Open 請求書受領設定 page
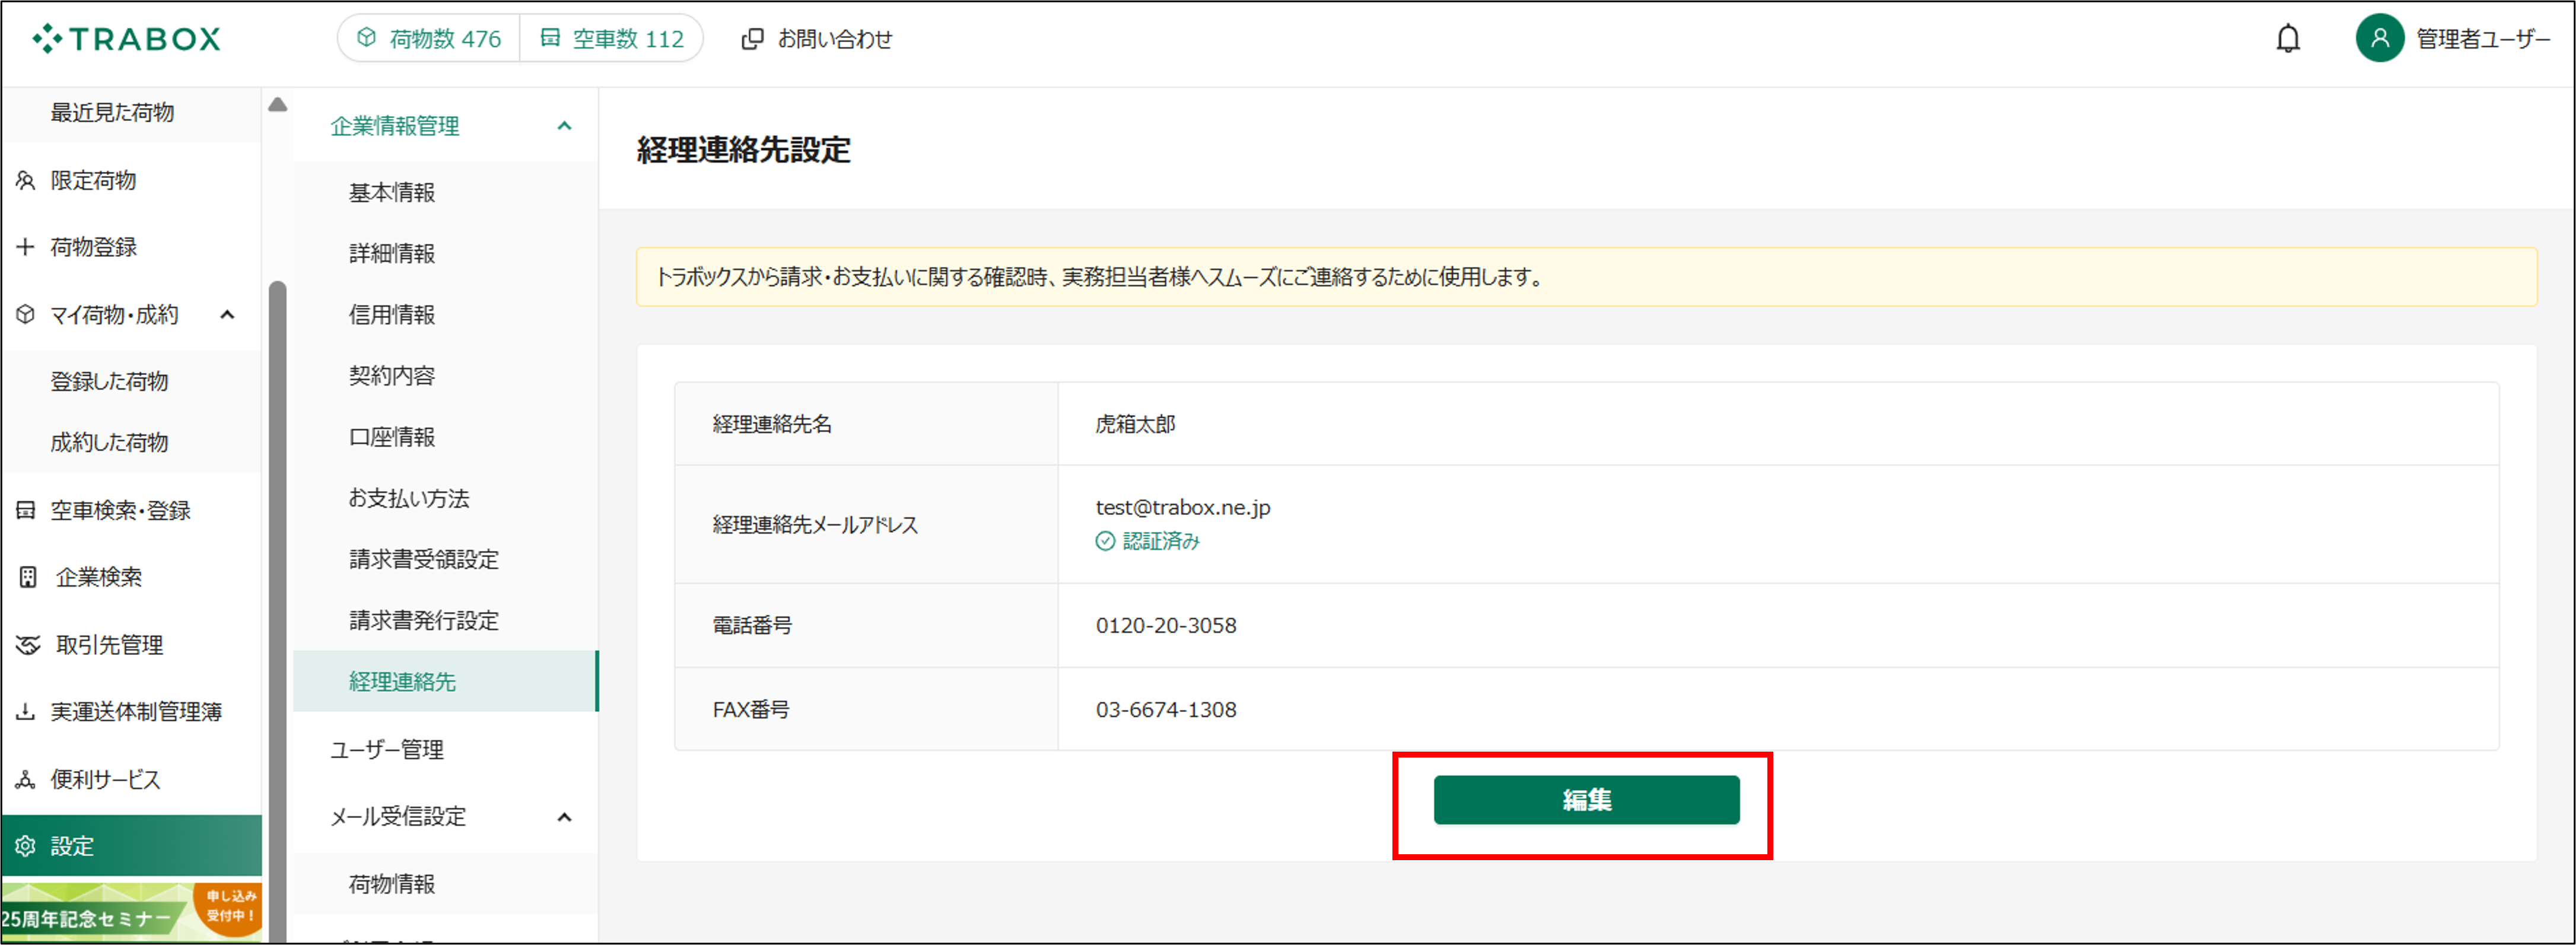The image size is (2576, 945). tap(423, 559)
